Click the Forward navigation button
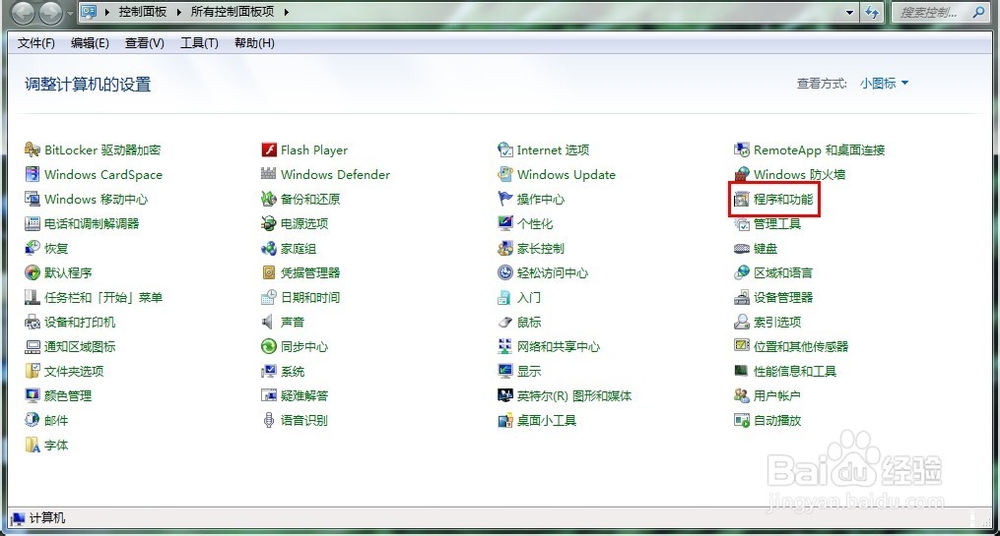 [50, 12]
